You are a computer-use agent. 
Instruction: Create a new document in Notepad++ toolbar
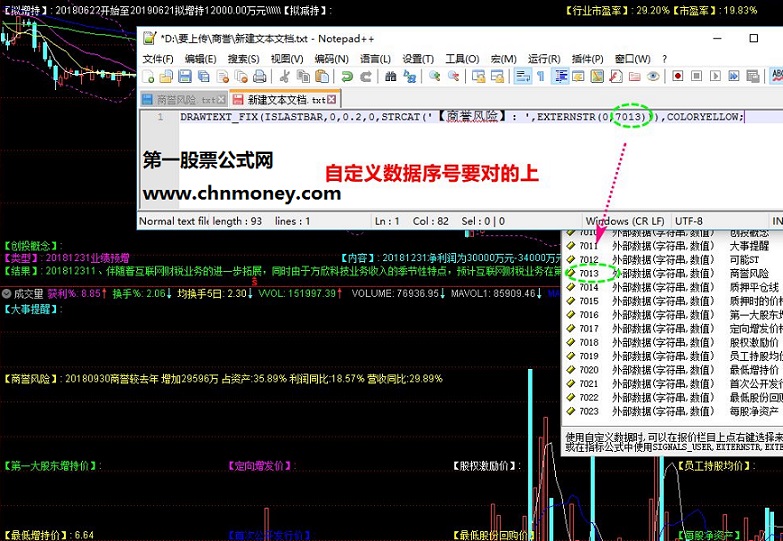(148, 76)
